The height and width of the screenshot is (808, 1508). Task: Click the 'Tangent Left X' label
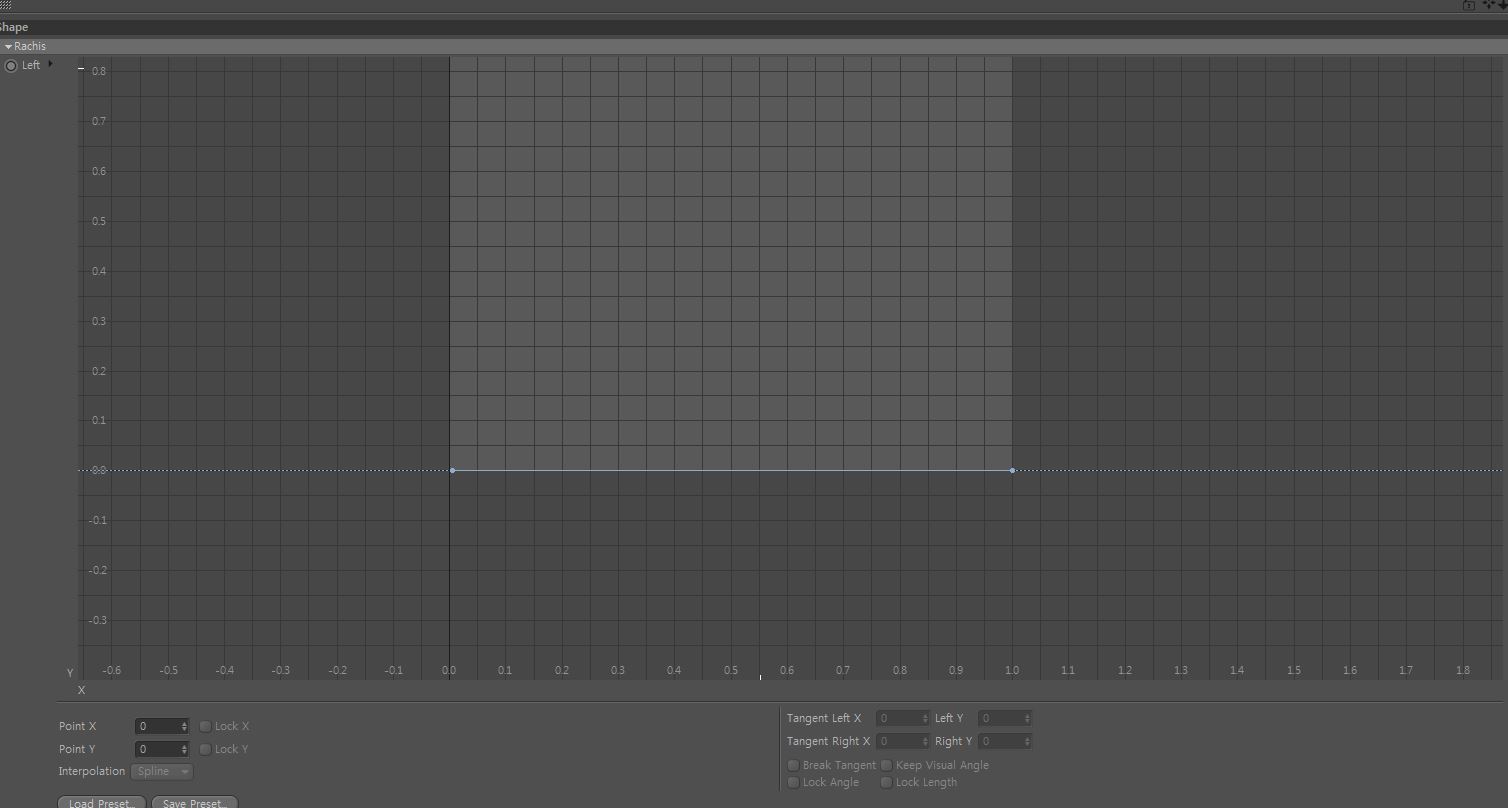(x=824, y=718)
